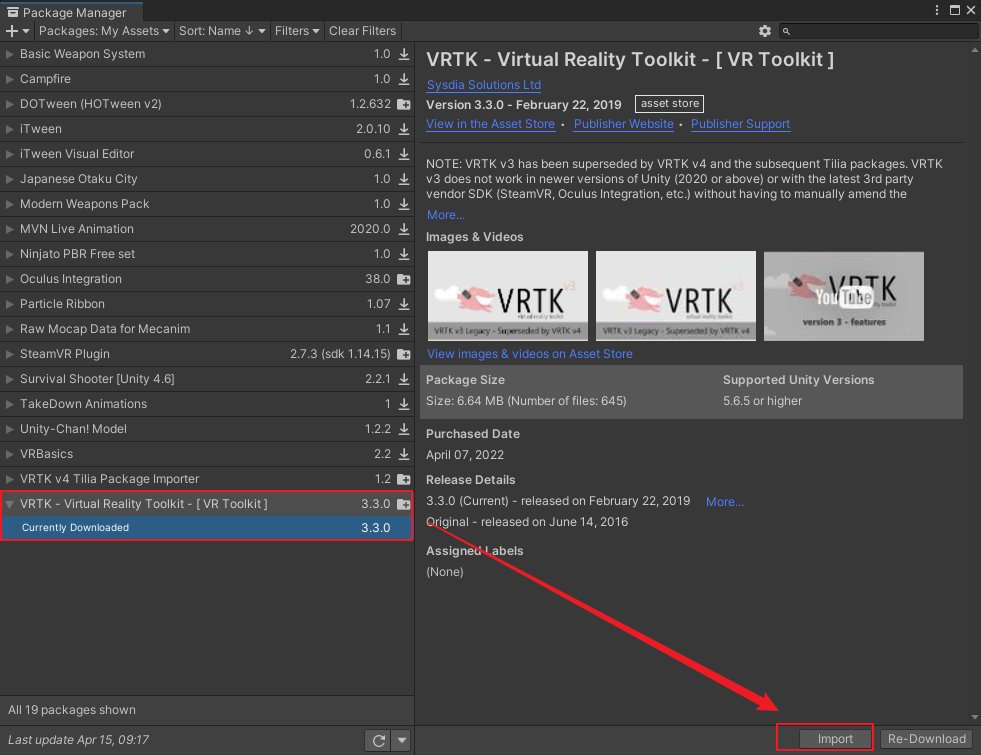Viewport: 981px width, 755px height.
Task: Click download icon next to Modern Weapons Pack
Action: [x=404, y=205]
